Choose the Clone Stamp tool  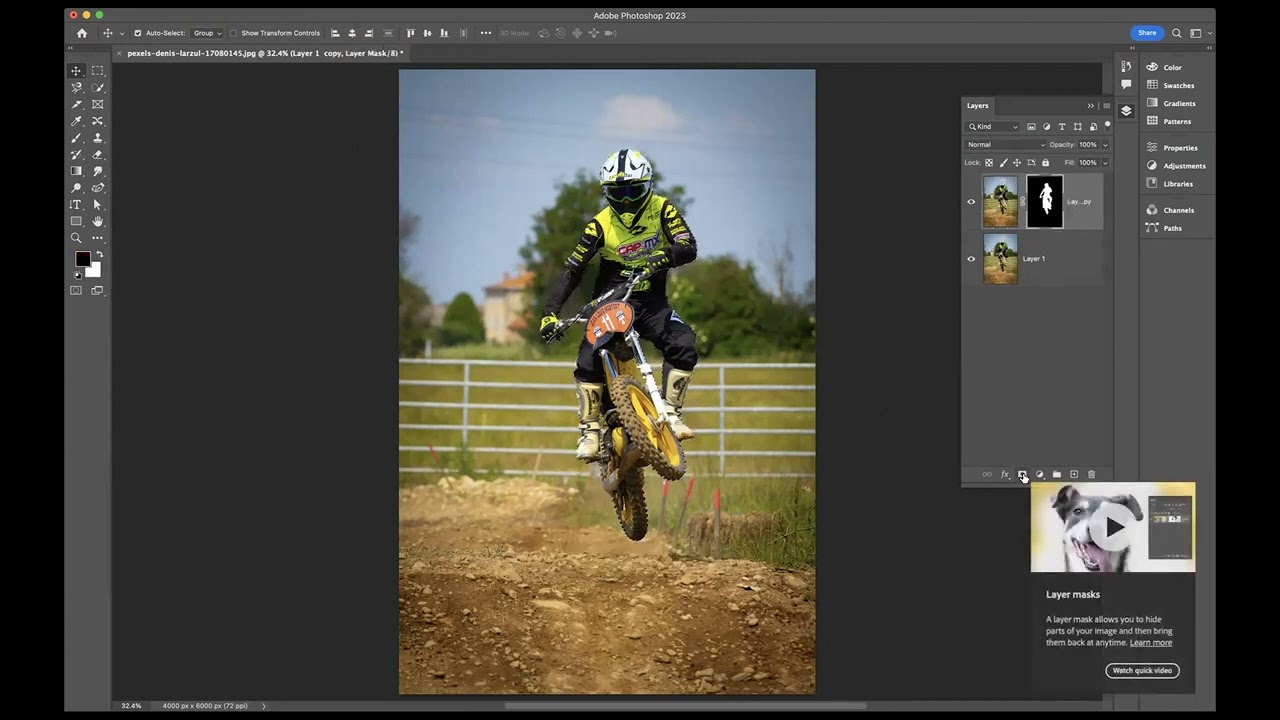(97, 138)
